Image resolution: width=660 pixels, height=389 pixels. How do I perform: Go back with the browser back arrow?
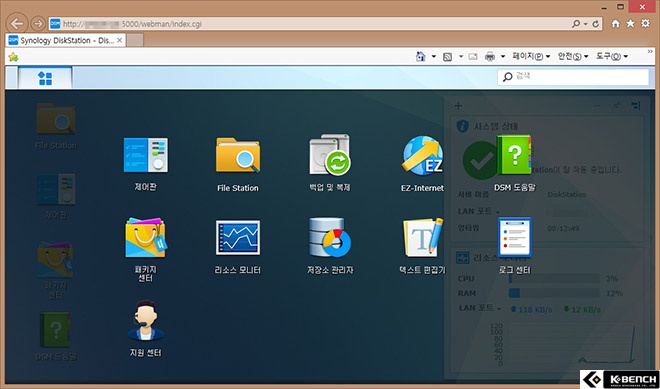pyautogui.click(x=17, y=23)
